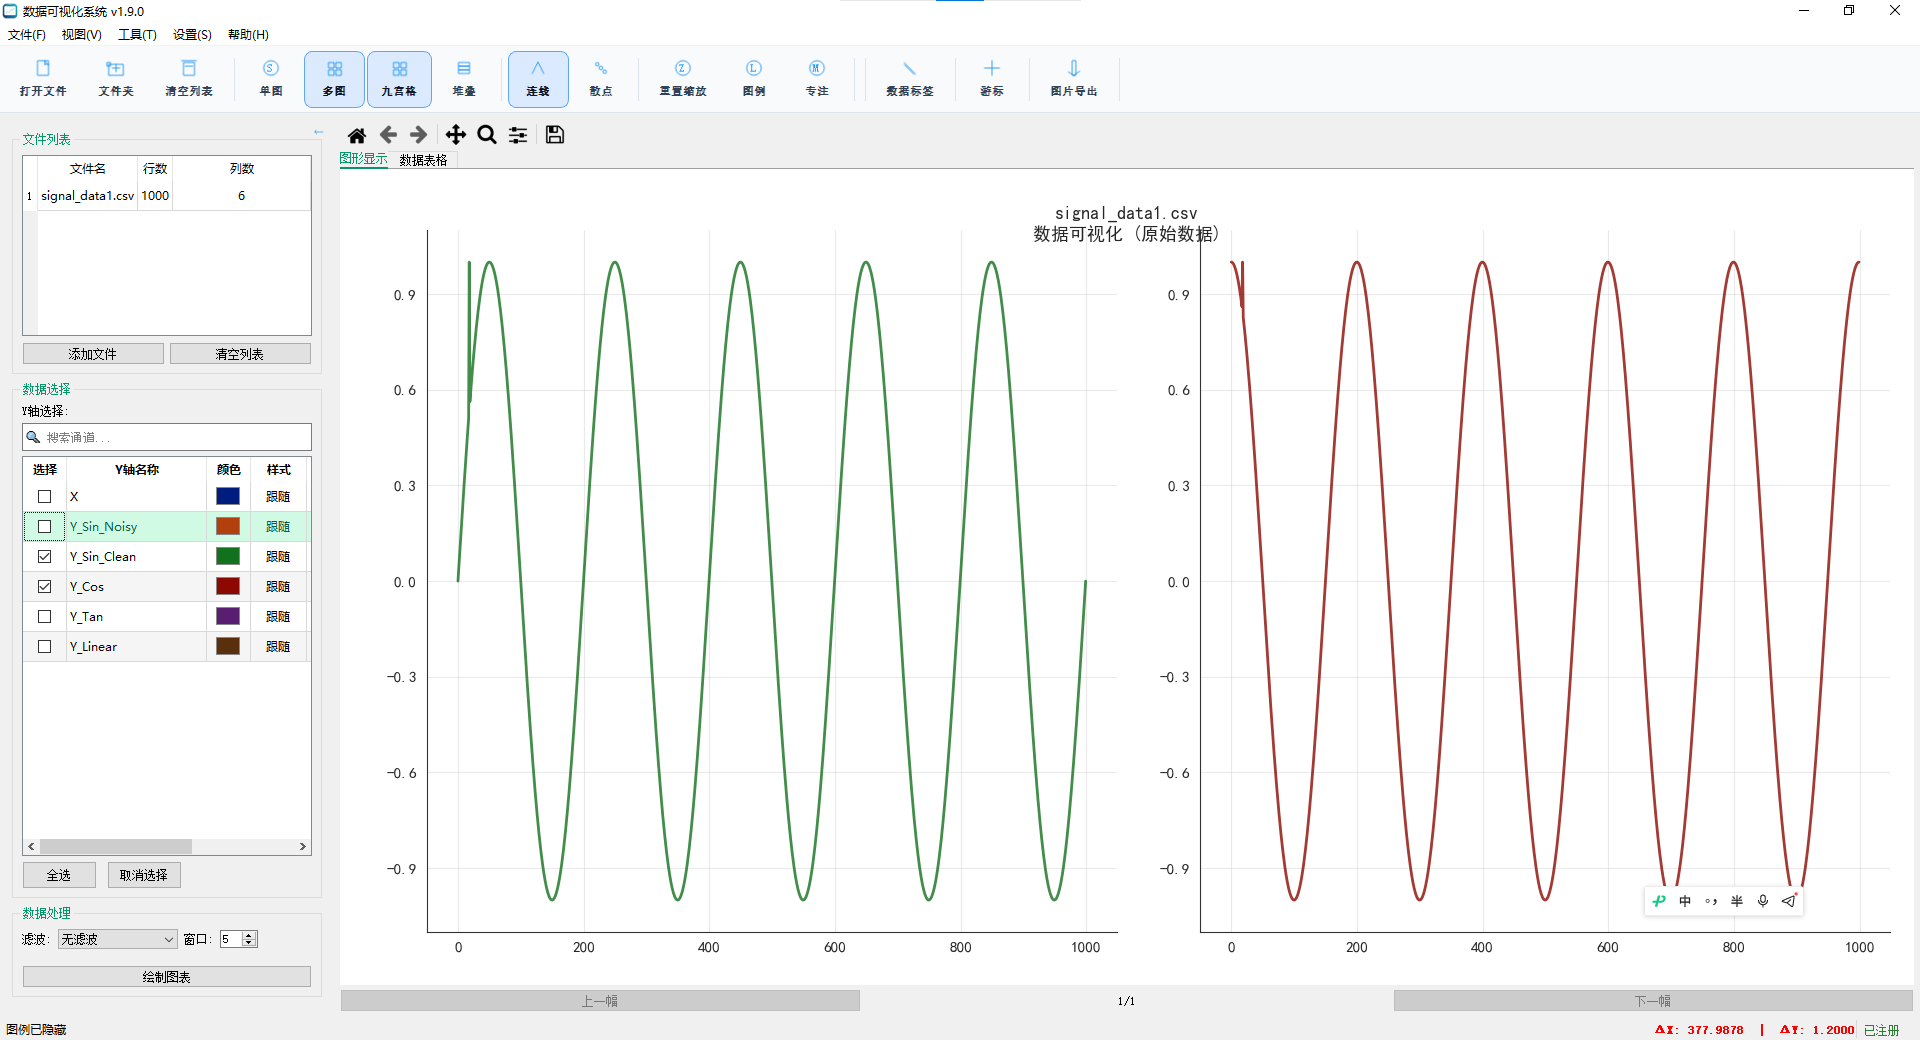The width and height of the screenshot is (1920, 1040).
Task: Open the 工具(T) menu
Action: click(137, 35)
